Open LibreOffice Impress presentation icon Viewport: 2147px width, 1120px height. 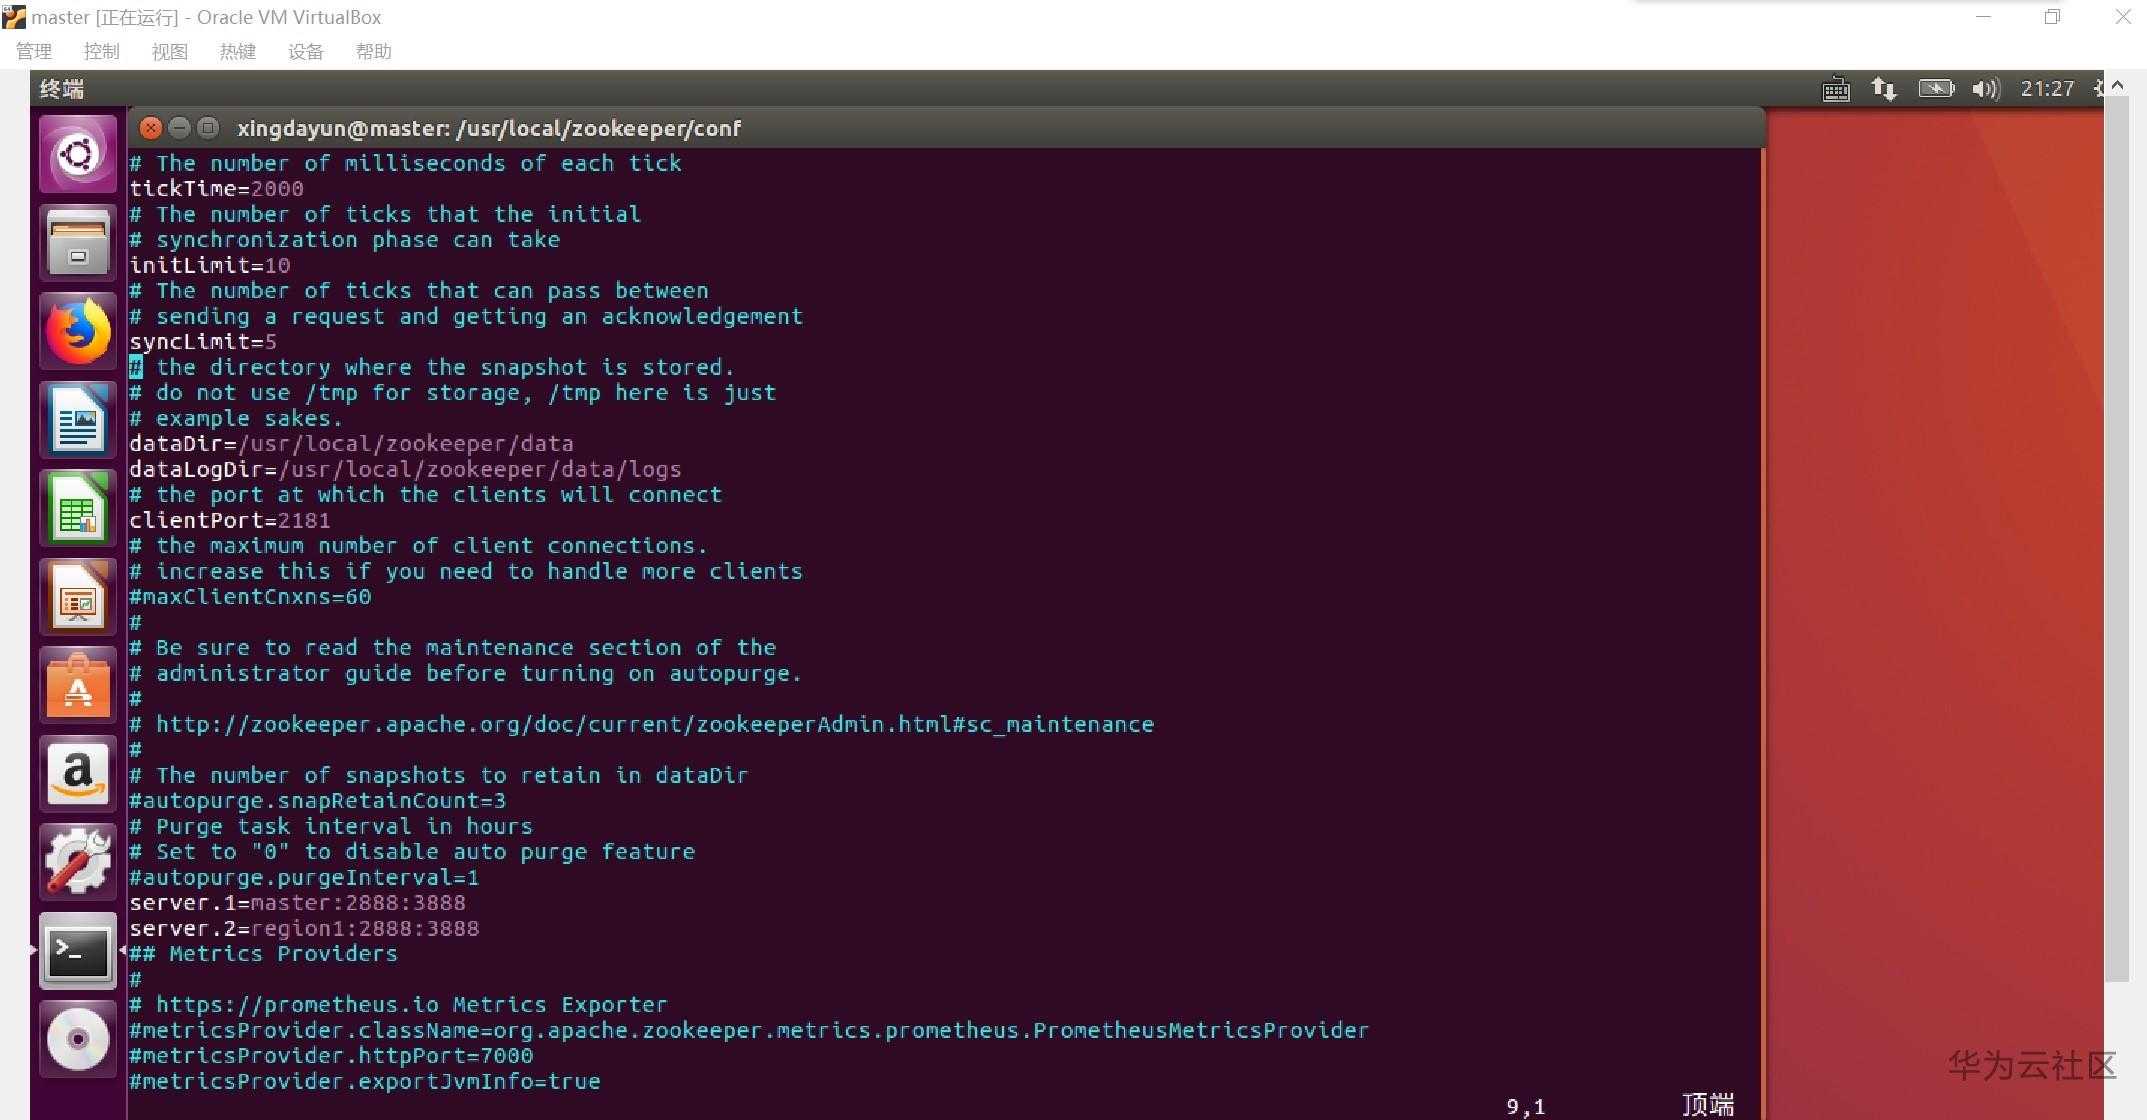click(78, 597)
